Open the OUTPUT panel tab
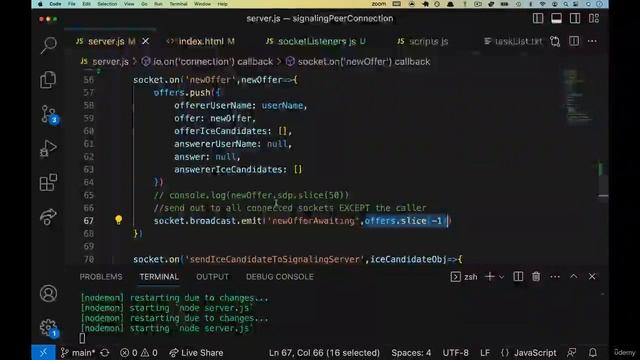 coord(212,277)
